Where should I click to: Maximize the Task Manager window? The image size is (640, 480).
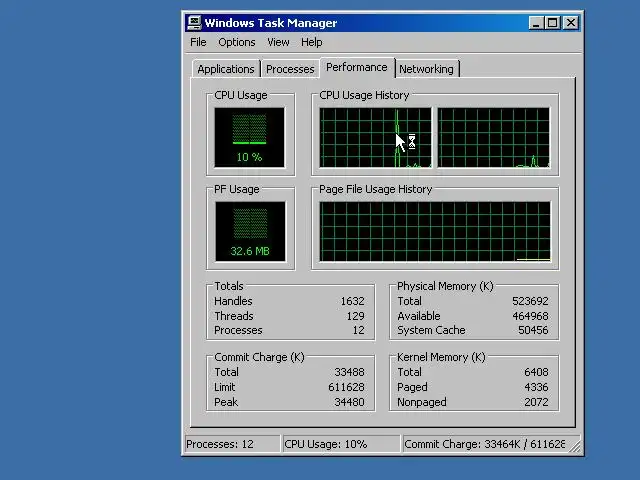553,23
